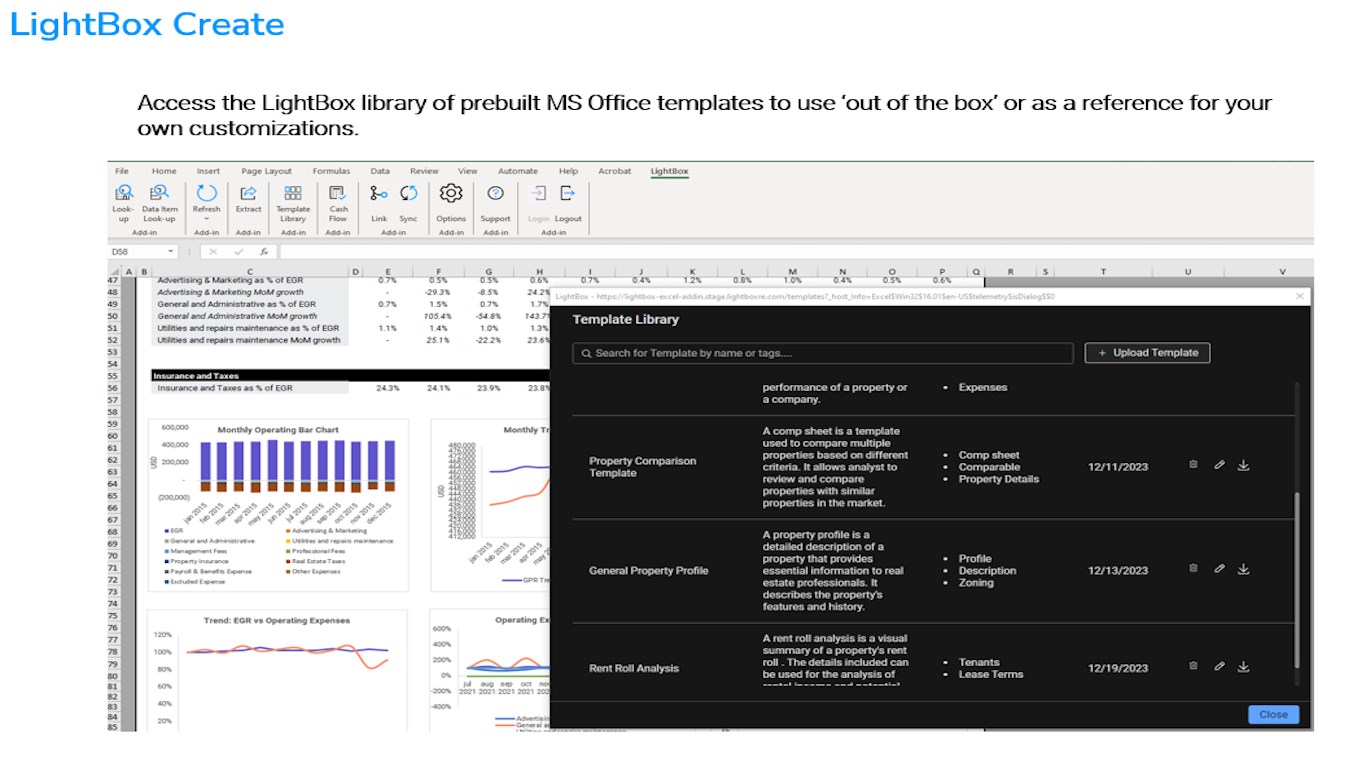The width and height of the screenshot is (1366, 768).
Task: Click the Close button in Template Library
Action: pyautogui.click(x=1273, y=714)
